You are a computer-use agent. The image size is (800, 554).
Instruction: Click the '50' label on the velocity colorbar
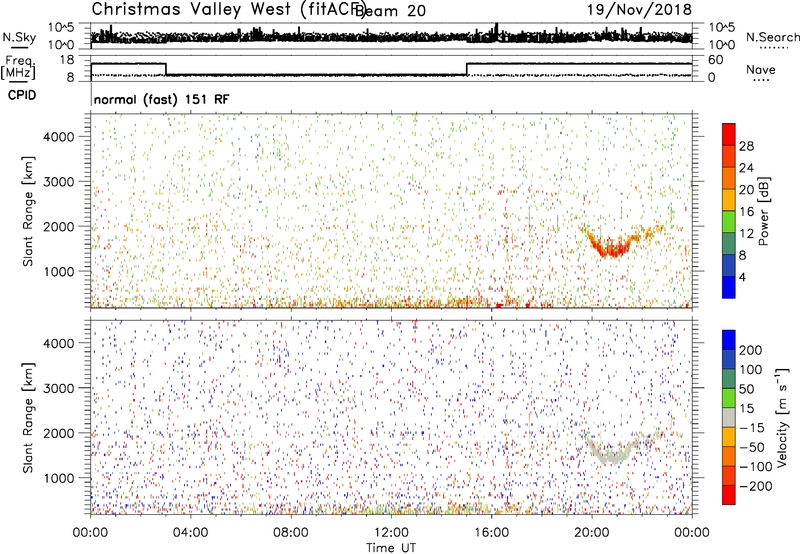(747, 389)
